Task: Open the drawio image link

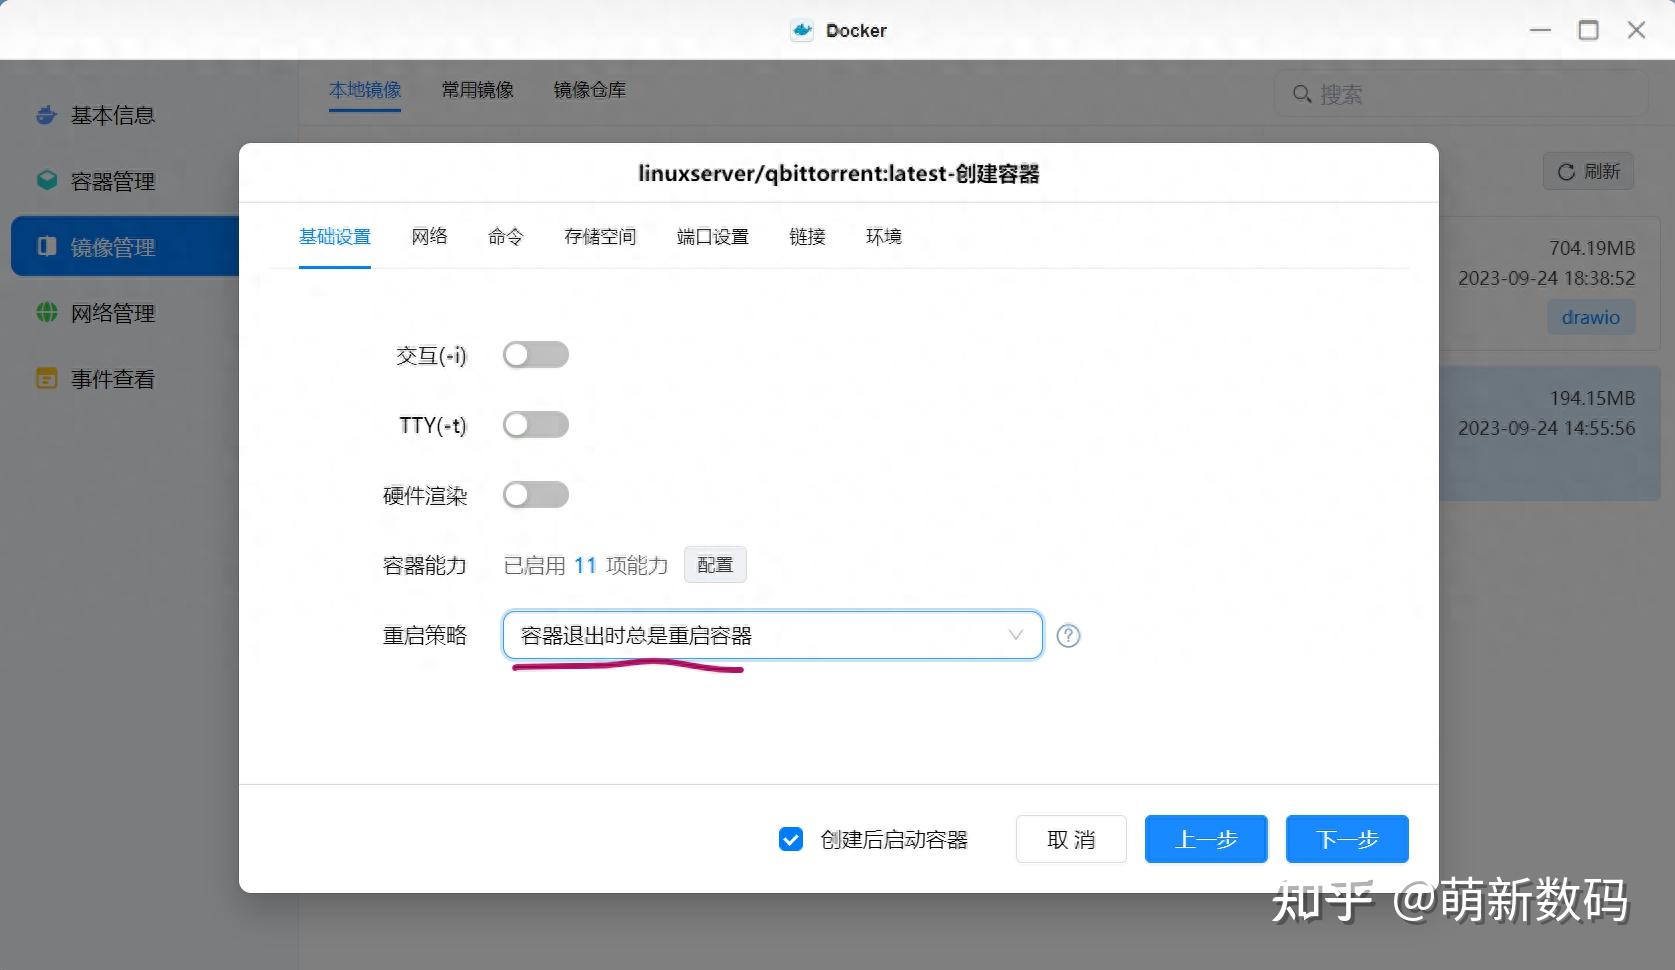Action: click(1590, 317)
